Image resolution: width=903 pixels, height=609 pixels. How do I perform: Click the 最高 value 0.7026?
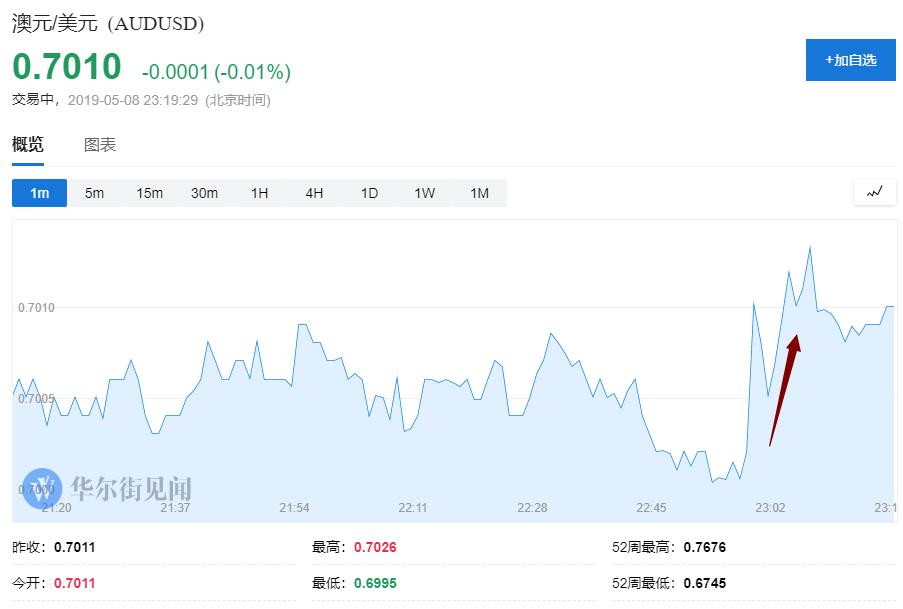tap(375, 547)
